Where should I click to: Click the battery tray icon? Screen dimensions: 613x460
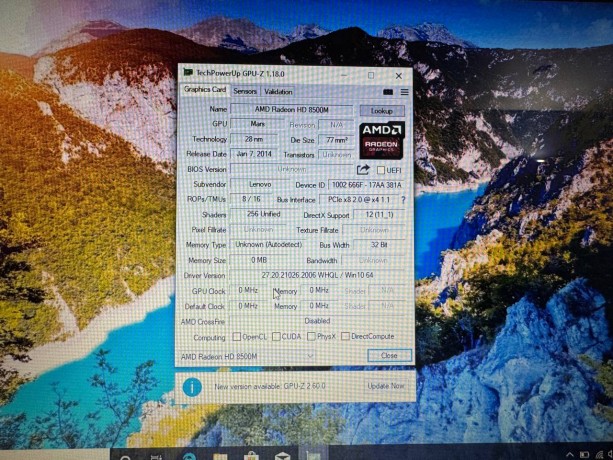pos(584,455)
